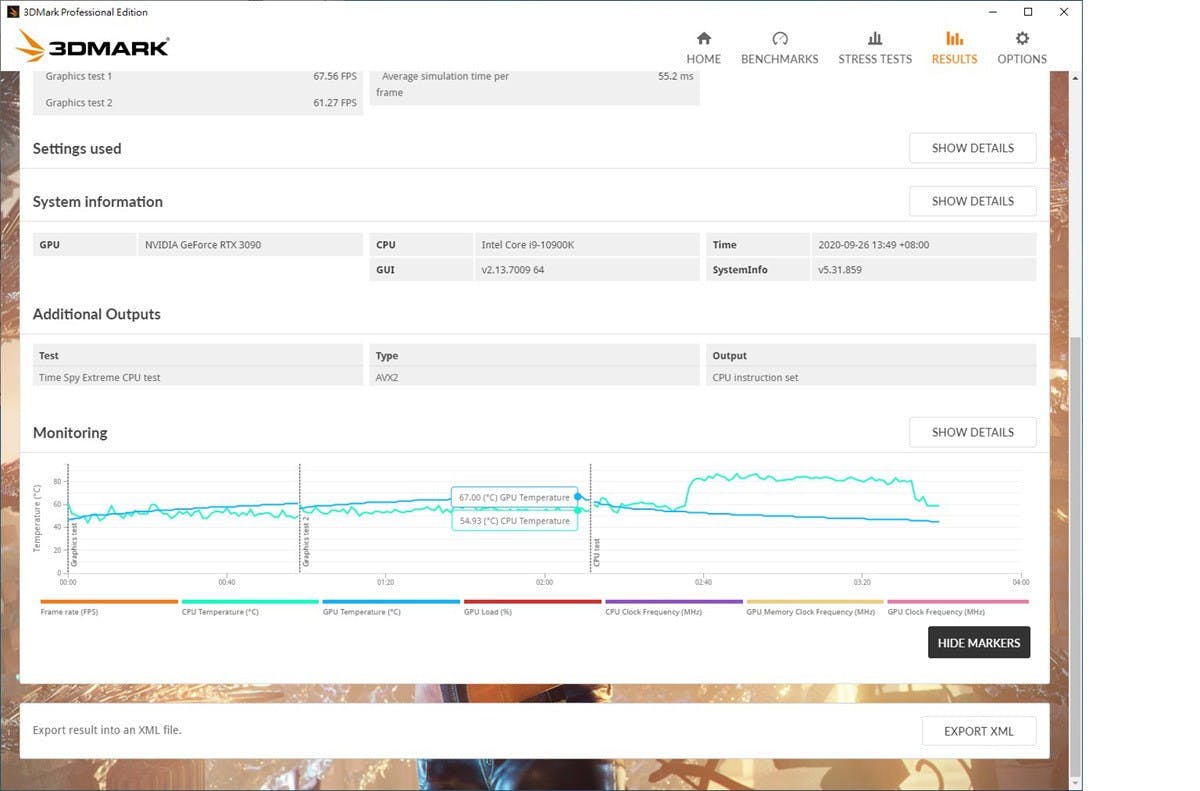Click the Export XML button
This screenshot has height=791, width=1200.
point(979,731)
